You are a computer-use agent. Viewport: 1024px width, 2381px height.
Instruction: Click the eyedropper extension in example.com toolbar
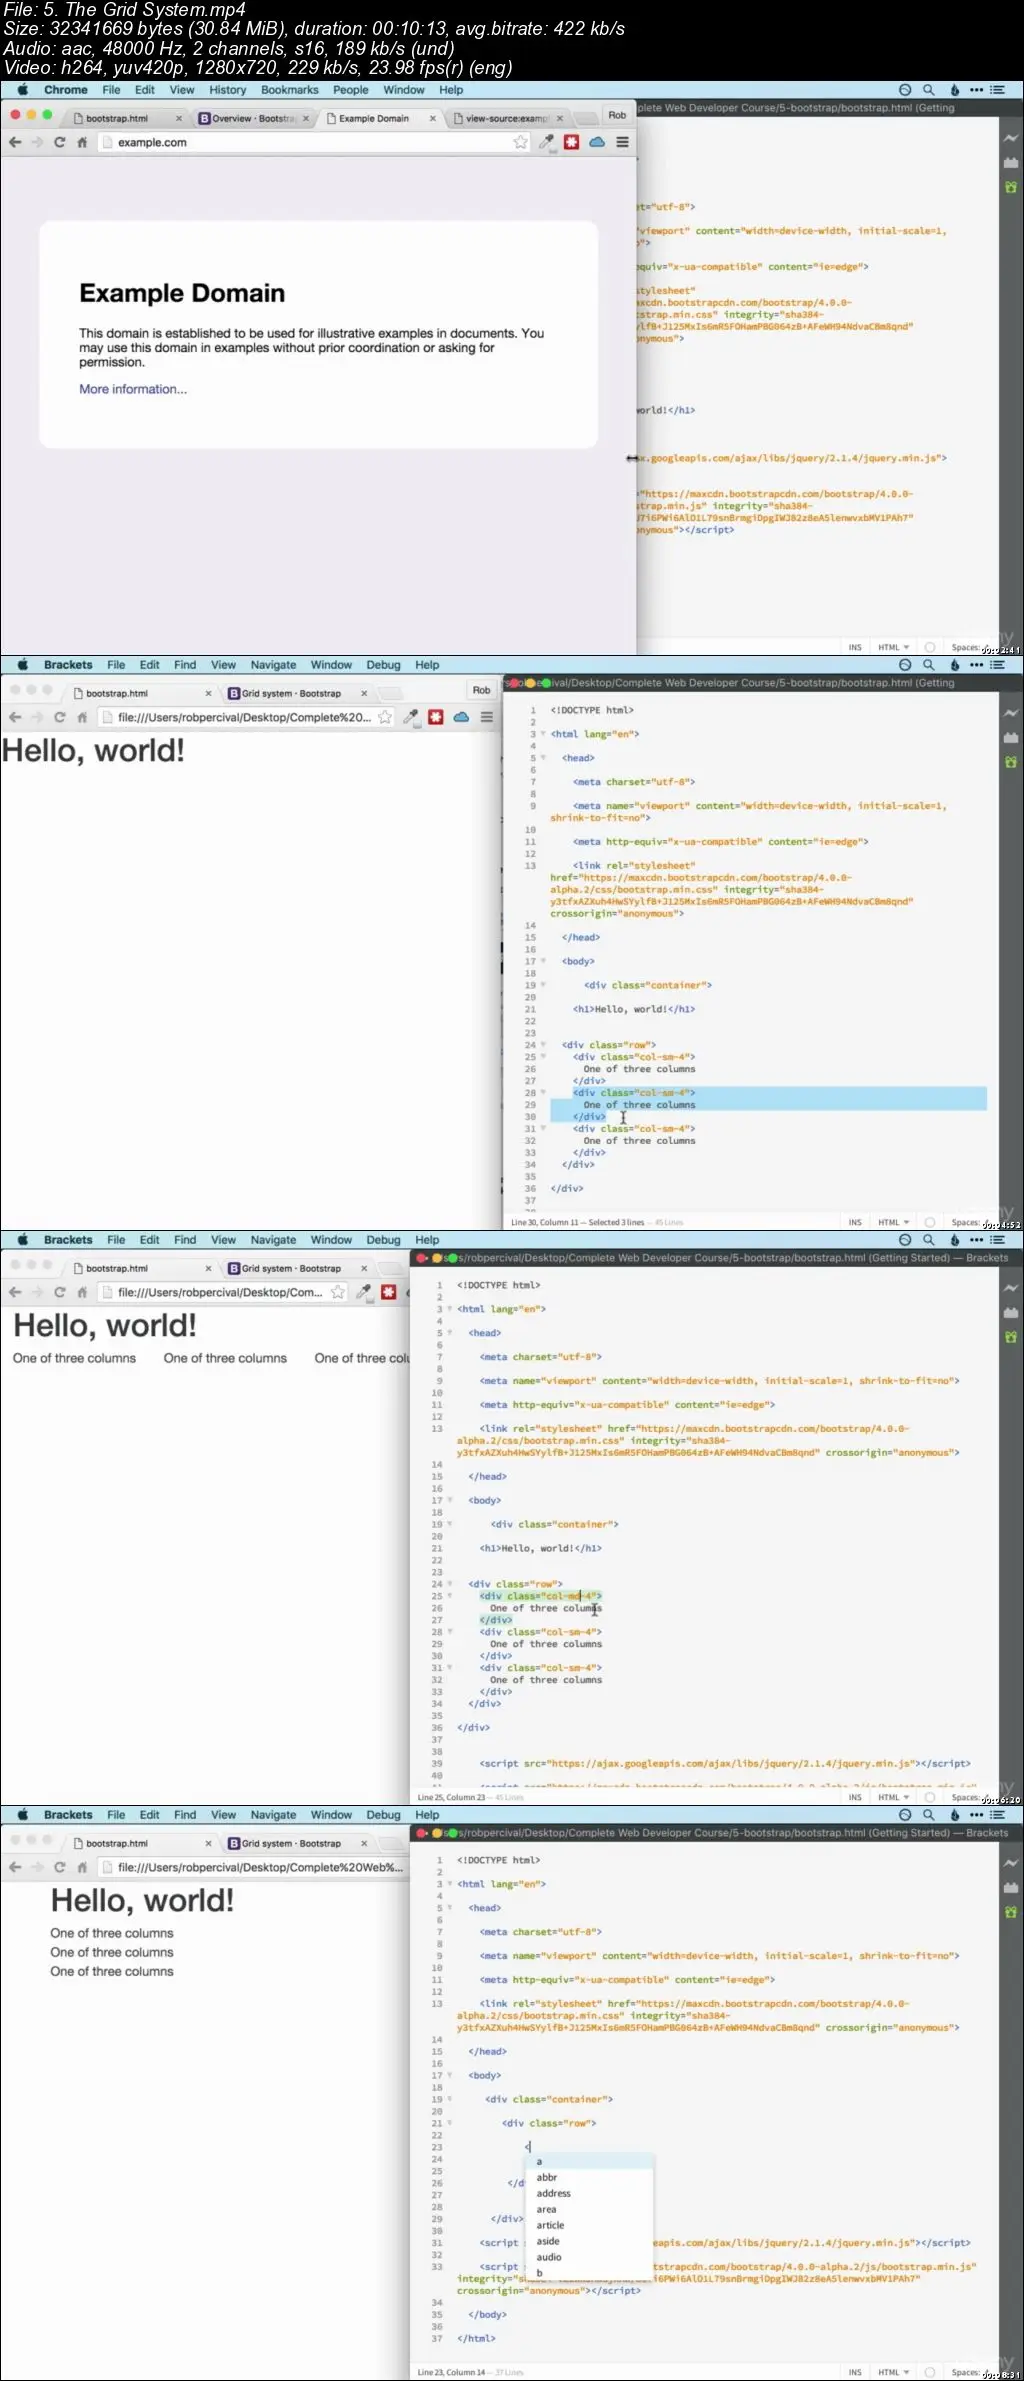[x=546, y=142]
